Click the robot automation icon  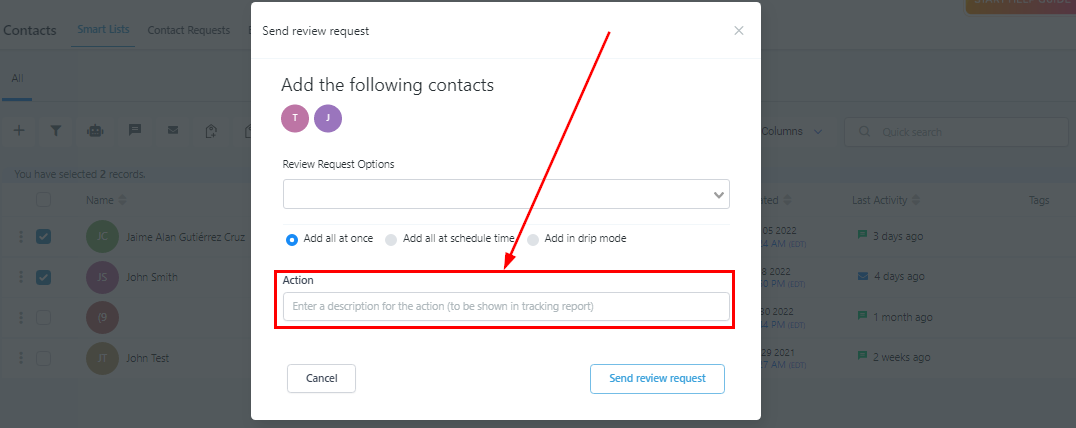(x=95, y=130)
